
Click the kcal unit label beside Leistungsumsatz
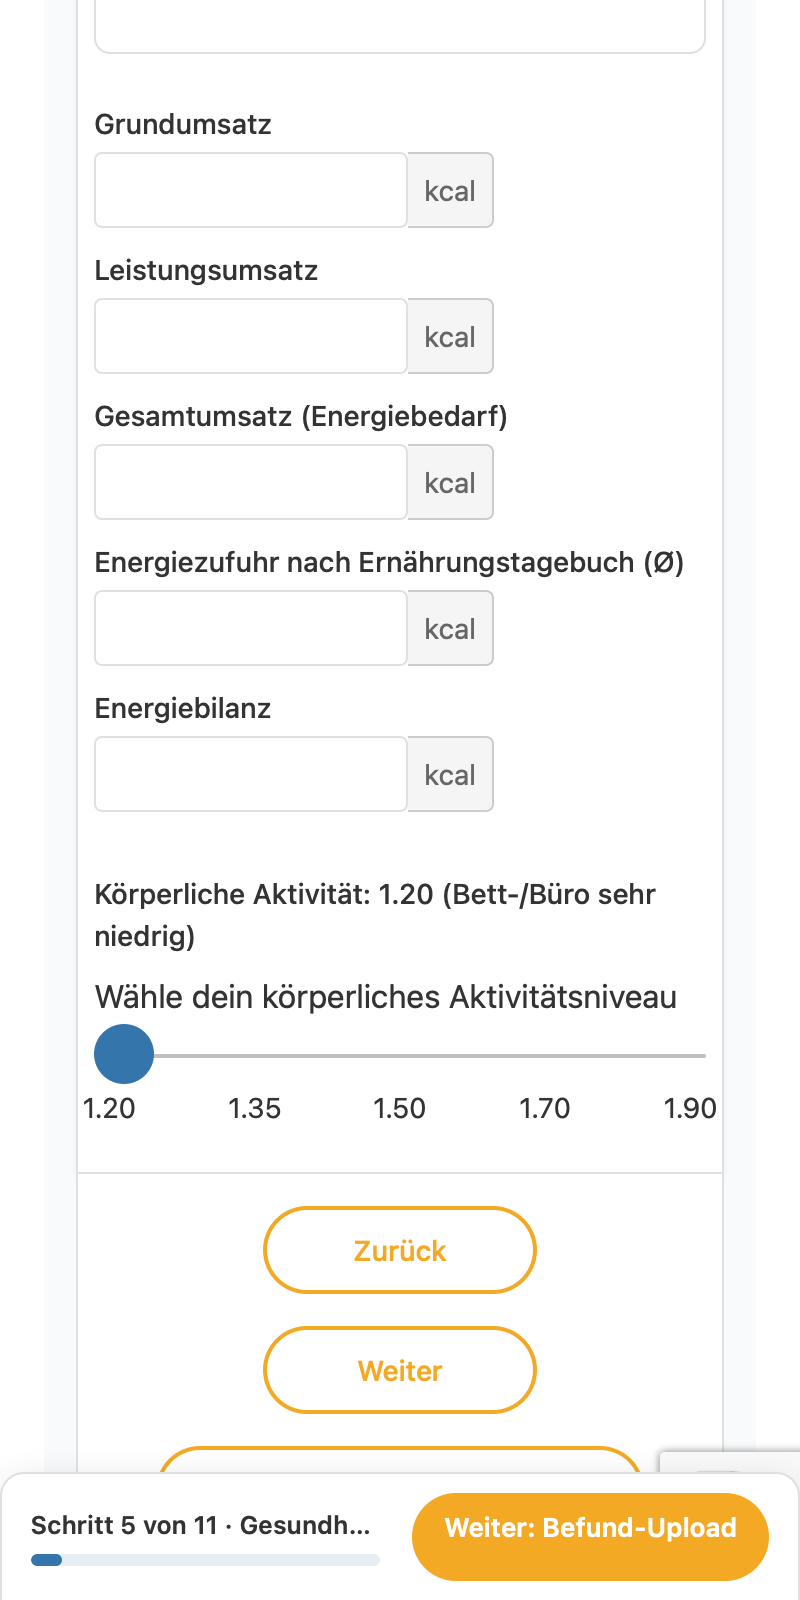pyautogui.click(x=450, y=336)
